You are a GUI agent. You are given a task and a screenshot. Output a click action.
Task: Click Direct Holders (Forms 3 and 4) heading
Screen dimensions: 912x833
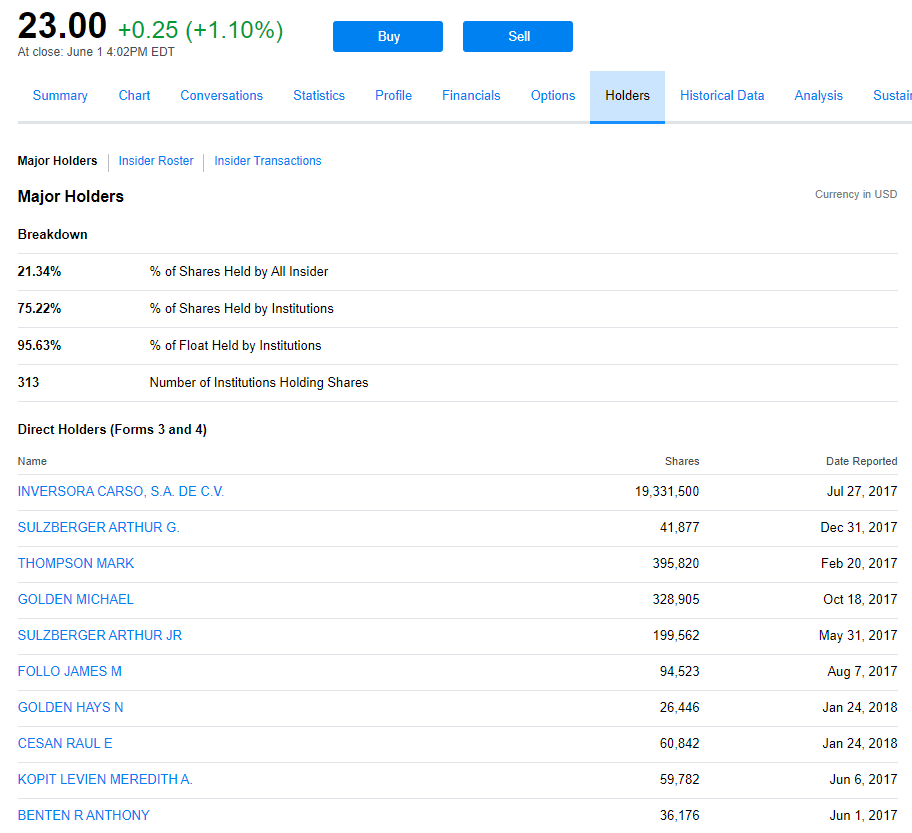tap(112, 430)
